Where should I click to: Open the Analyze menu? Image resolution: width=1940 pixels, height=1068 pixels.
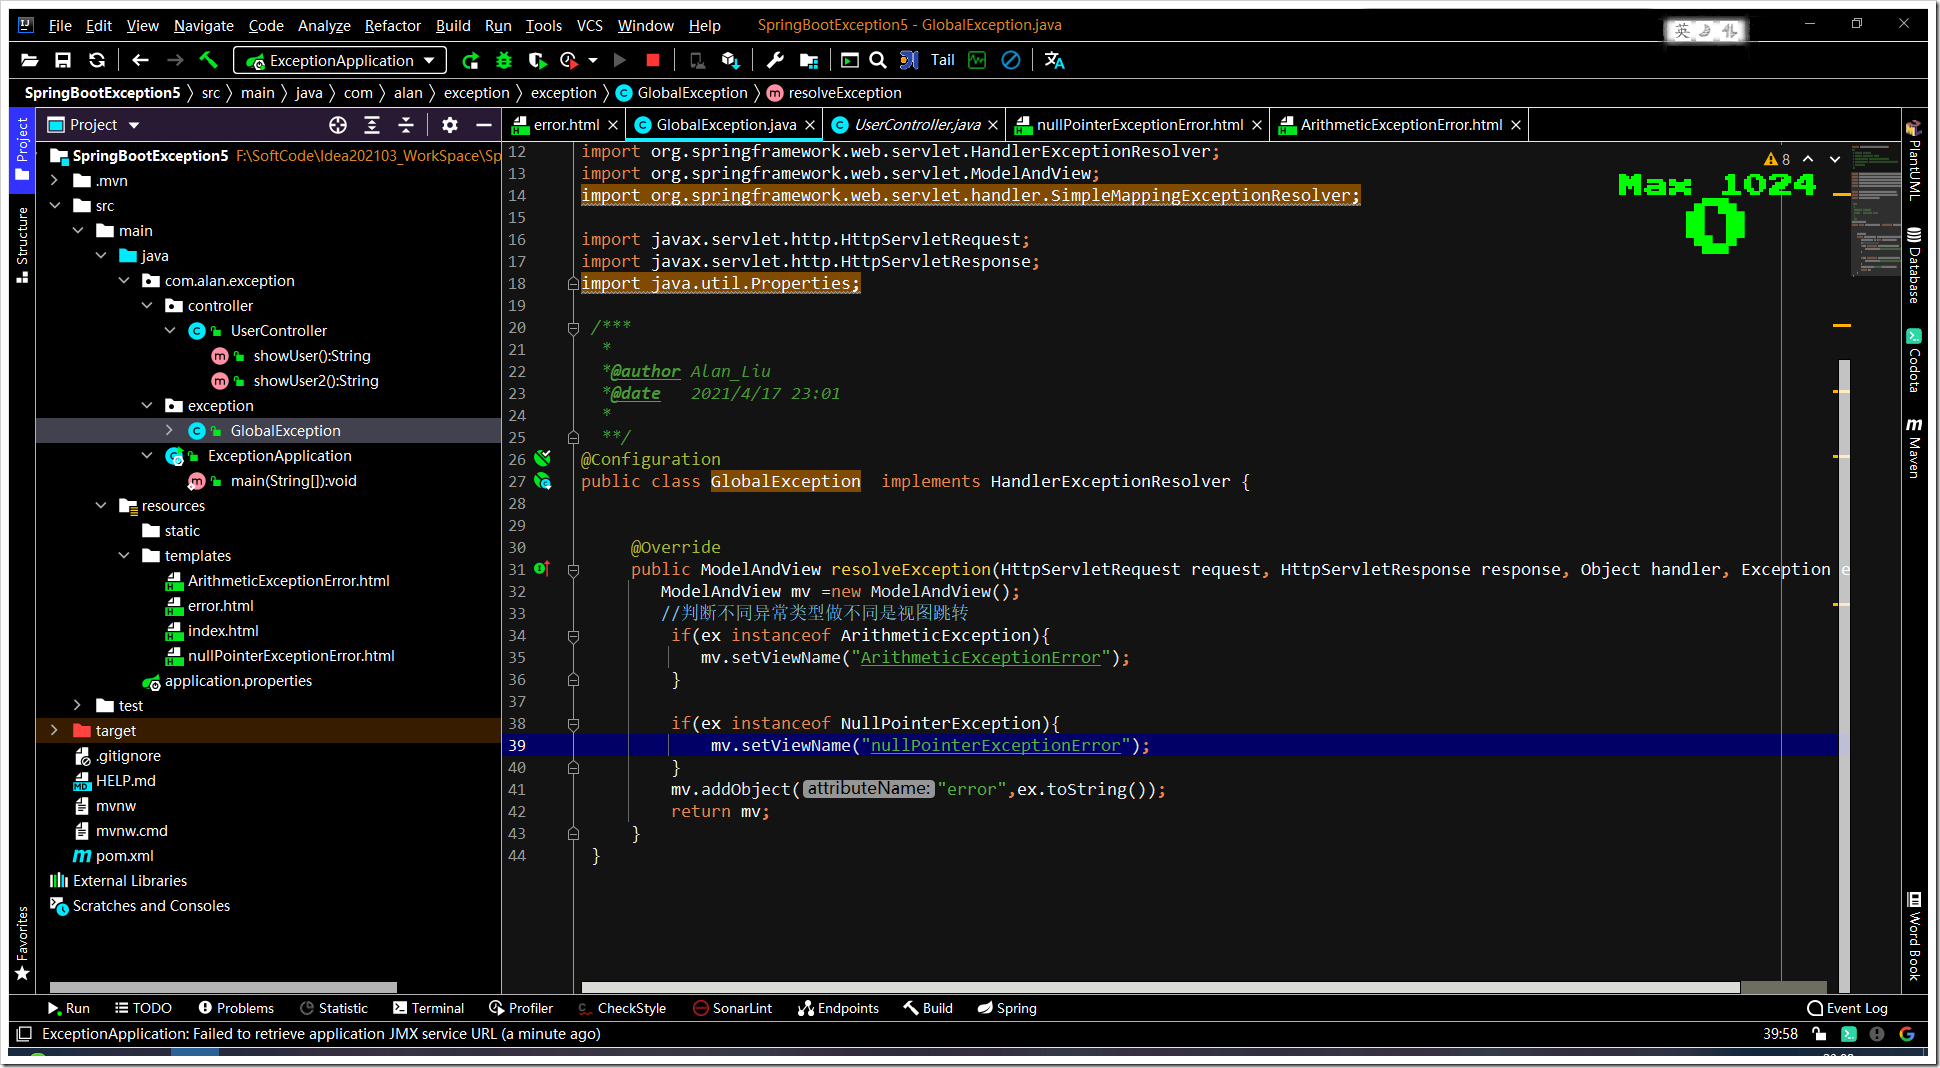click(324, 25)
